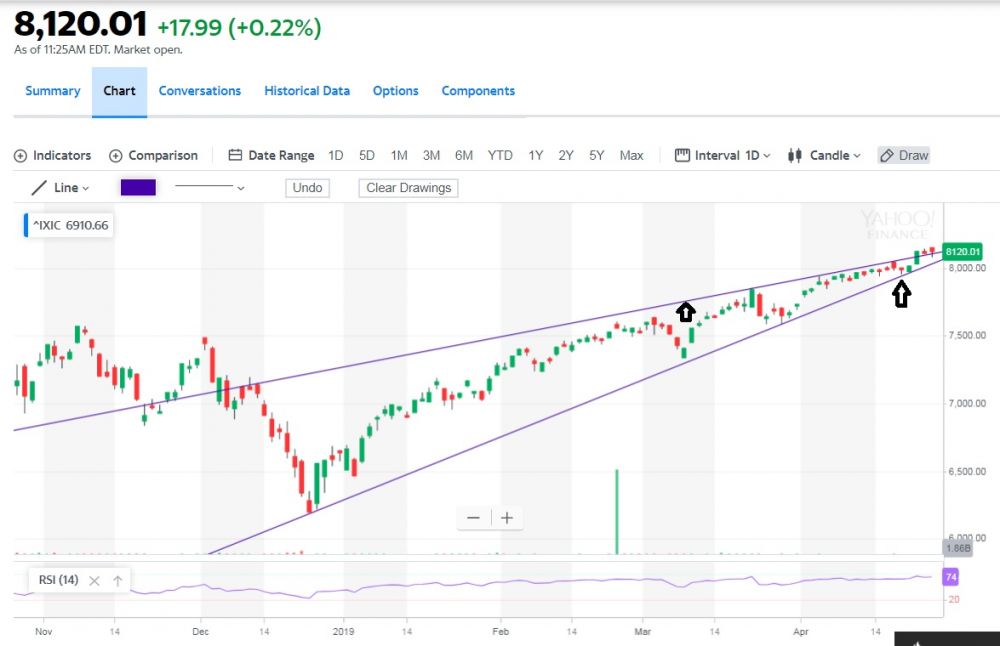Toggle the Draw pencil tool
The height and width of the screenshot is (646, 1000).
coord(904,156)
